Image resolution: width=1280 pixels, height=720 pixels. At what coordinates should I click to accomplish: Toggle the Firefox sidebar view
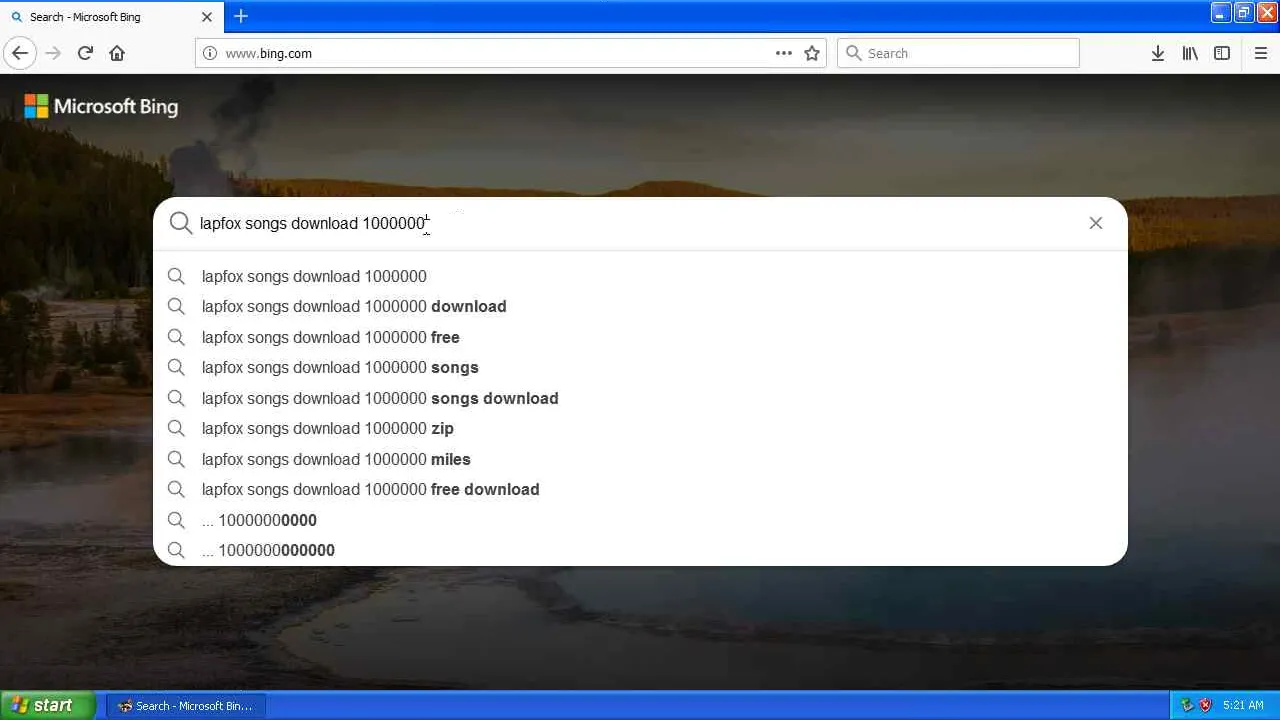click(x=1222, y=53)
